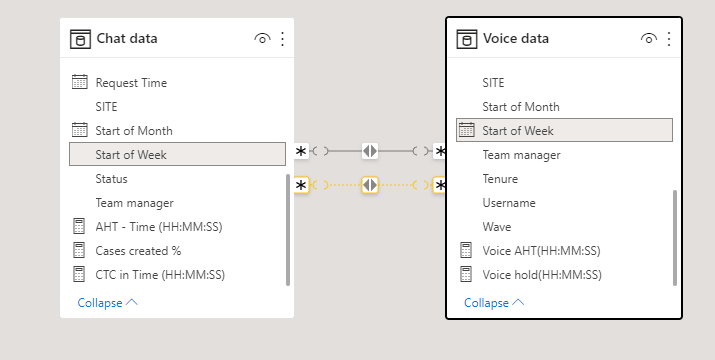Screen dimensions: 715x360
Task: Open more options menu for Chat data
Action: point(282,39)
